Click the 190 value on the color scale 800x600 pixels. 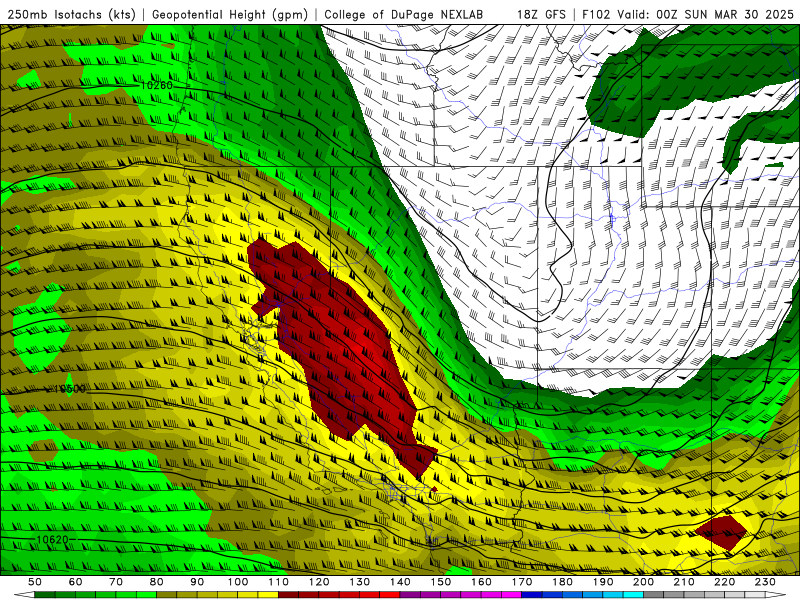[603, 582]
